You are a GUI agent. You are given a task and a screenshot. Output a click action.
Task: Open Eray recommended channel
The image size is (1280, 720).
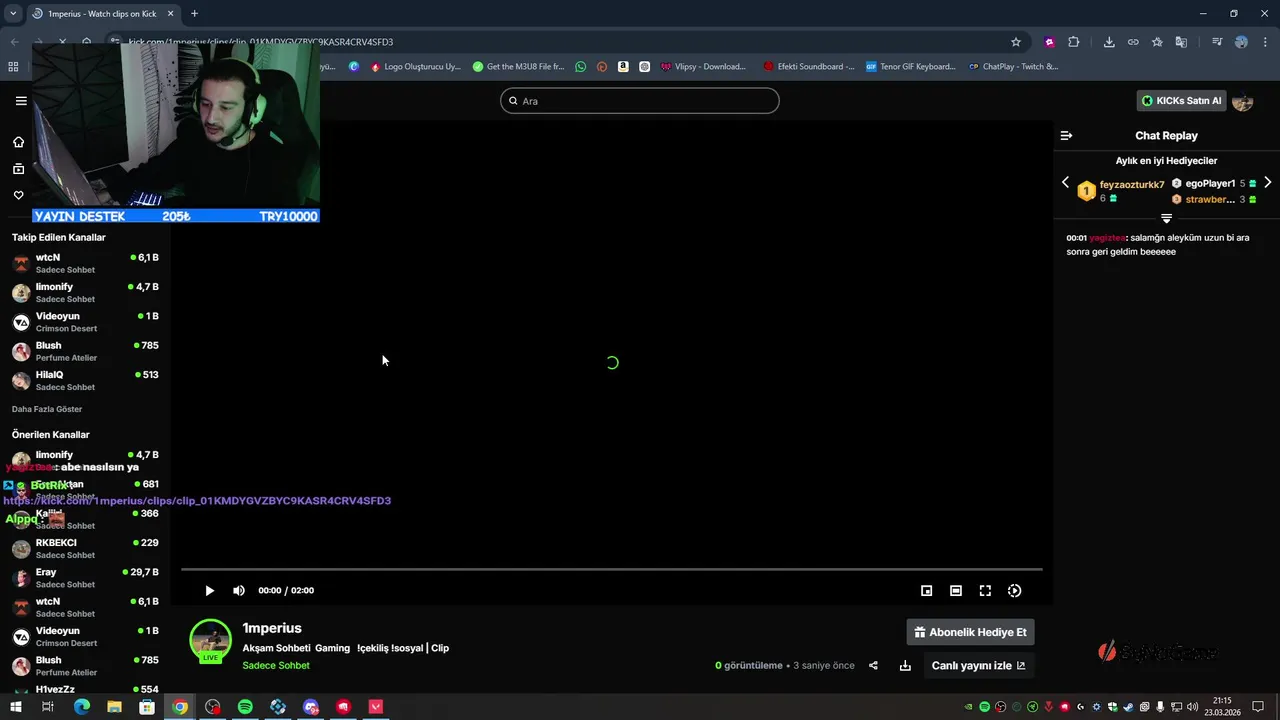tap(85, 578)
